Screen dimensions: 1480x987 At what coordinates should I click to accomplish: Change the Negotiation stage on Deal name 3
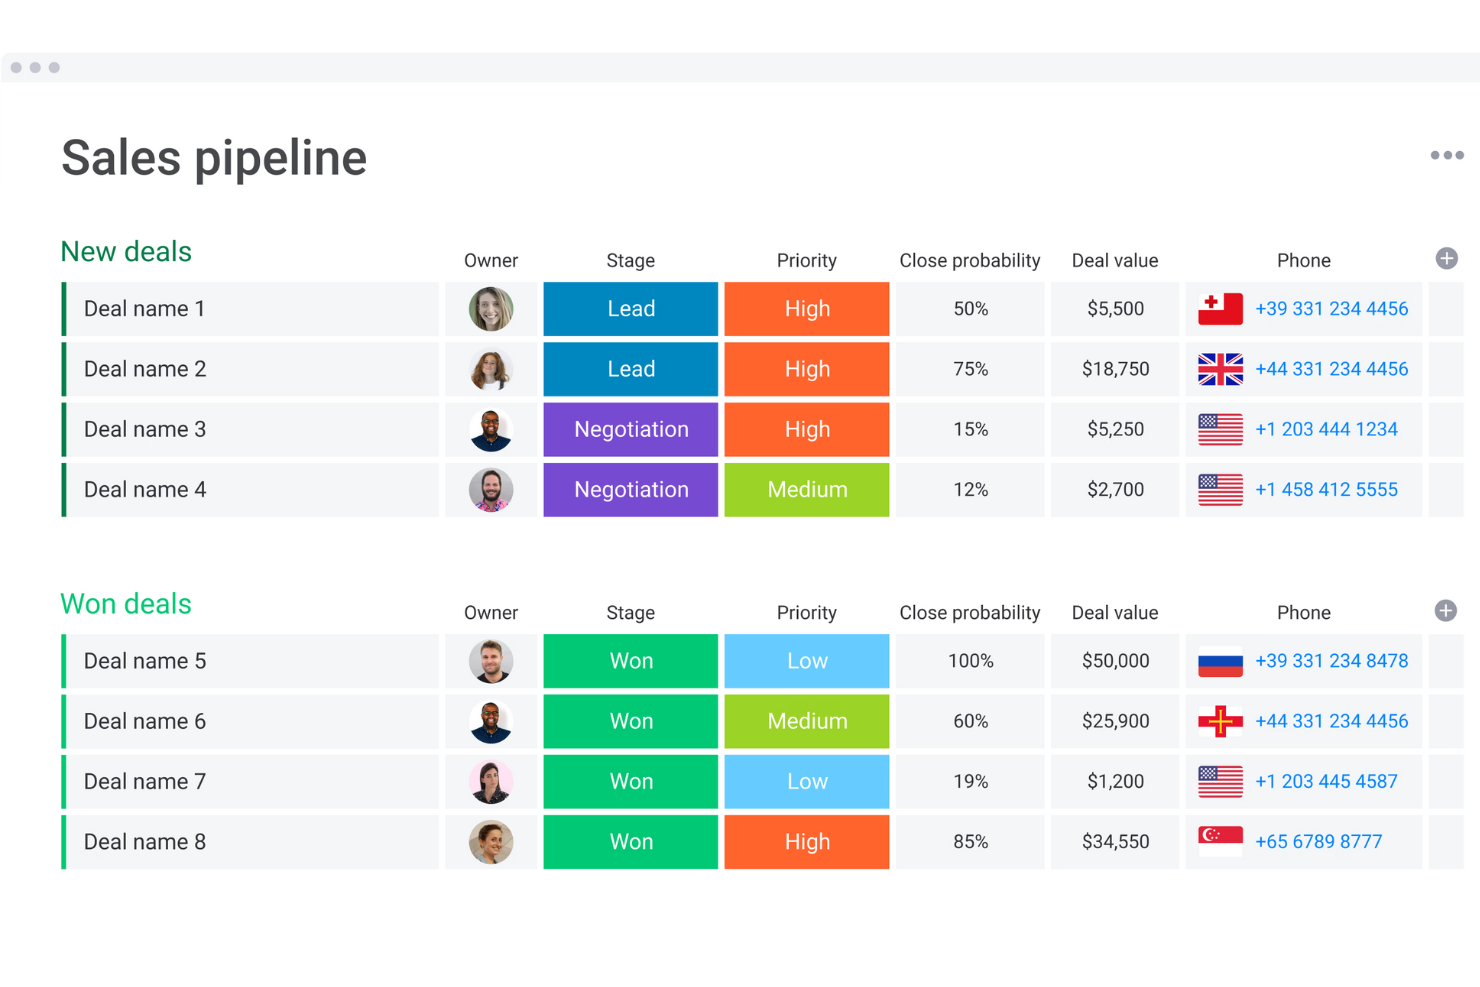point(630,429)
